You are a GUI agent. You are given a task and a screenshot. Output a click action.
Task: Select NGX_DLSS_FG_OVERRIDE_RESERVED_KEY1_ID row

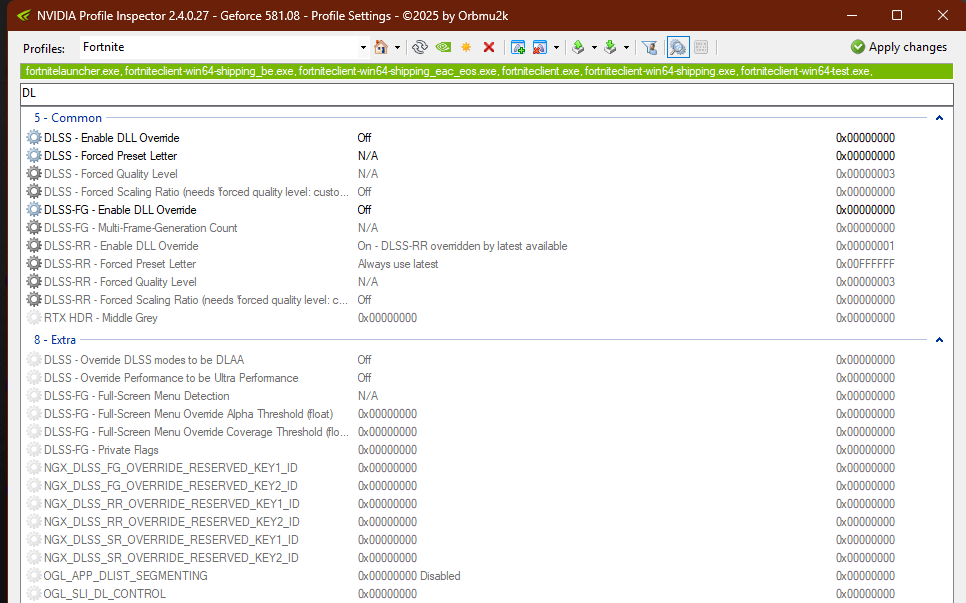(487, 468)
